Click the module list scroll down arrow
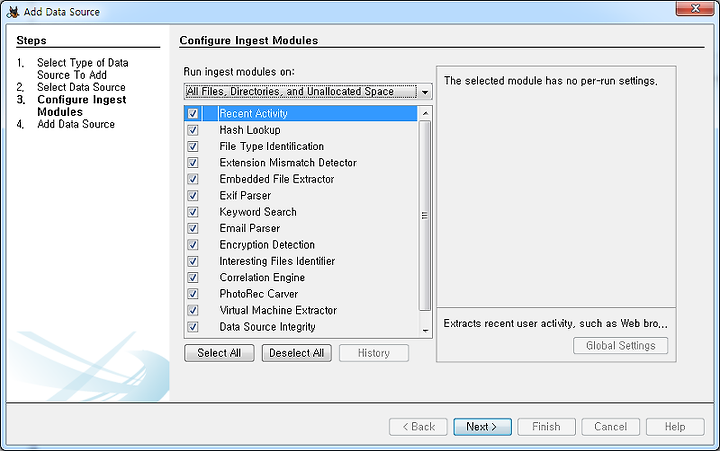The width and height of the screenshot is (720, 451). coord(425,330)
